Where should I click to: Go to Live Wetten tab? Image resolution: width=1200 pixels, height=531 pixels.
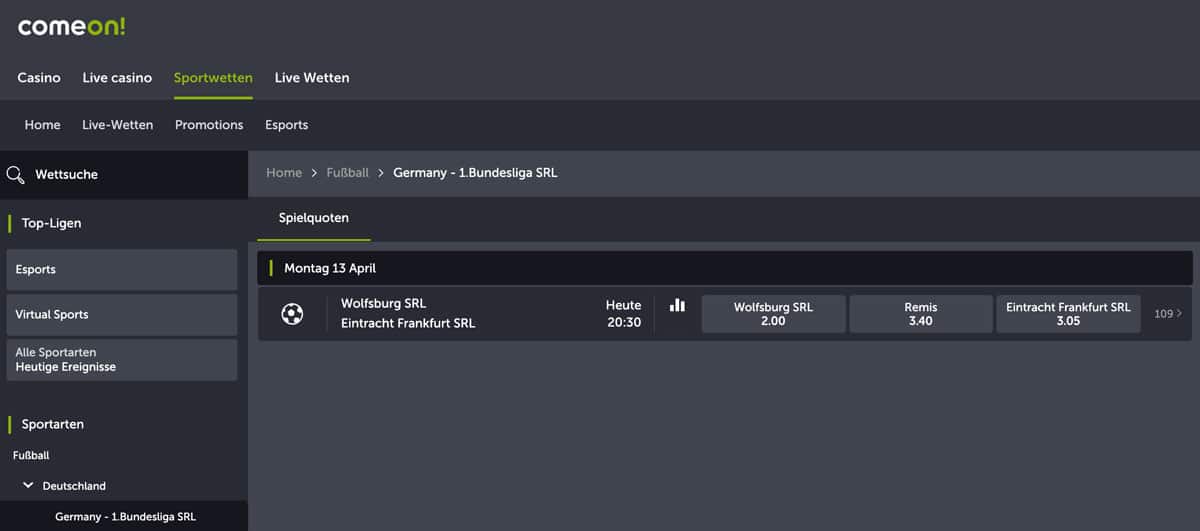tap(312, 77)
